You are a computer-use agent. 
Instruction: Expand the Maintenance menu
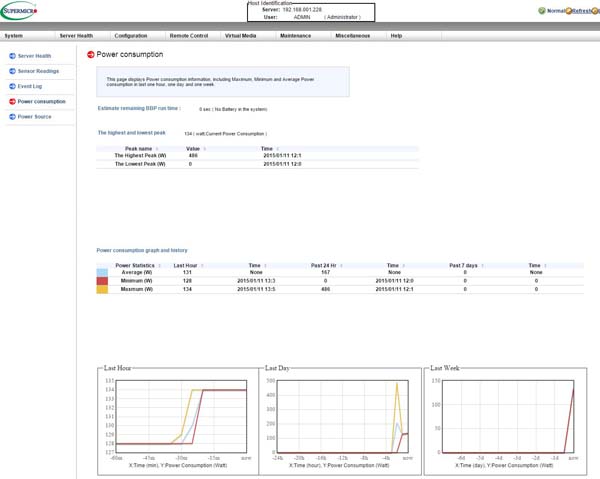pyautogui.click(x=295, y=35)
